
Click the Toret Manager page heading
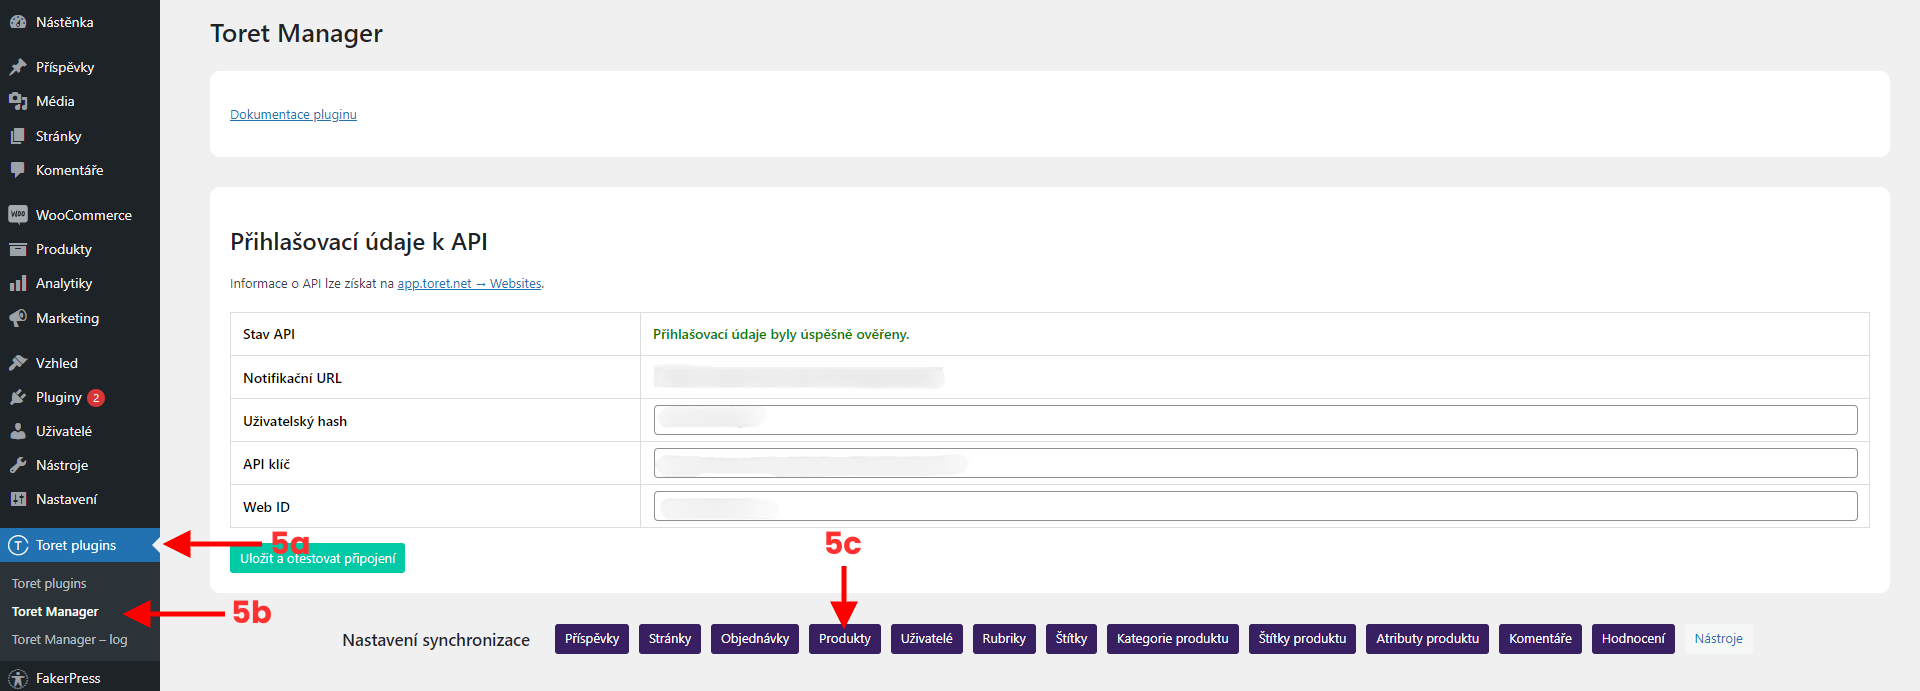(x=296, y=33)
